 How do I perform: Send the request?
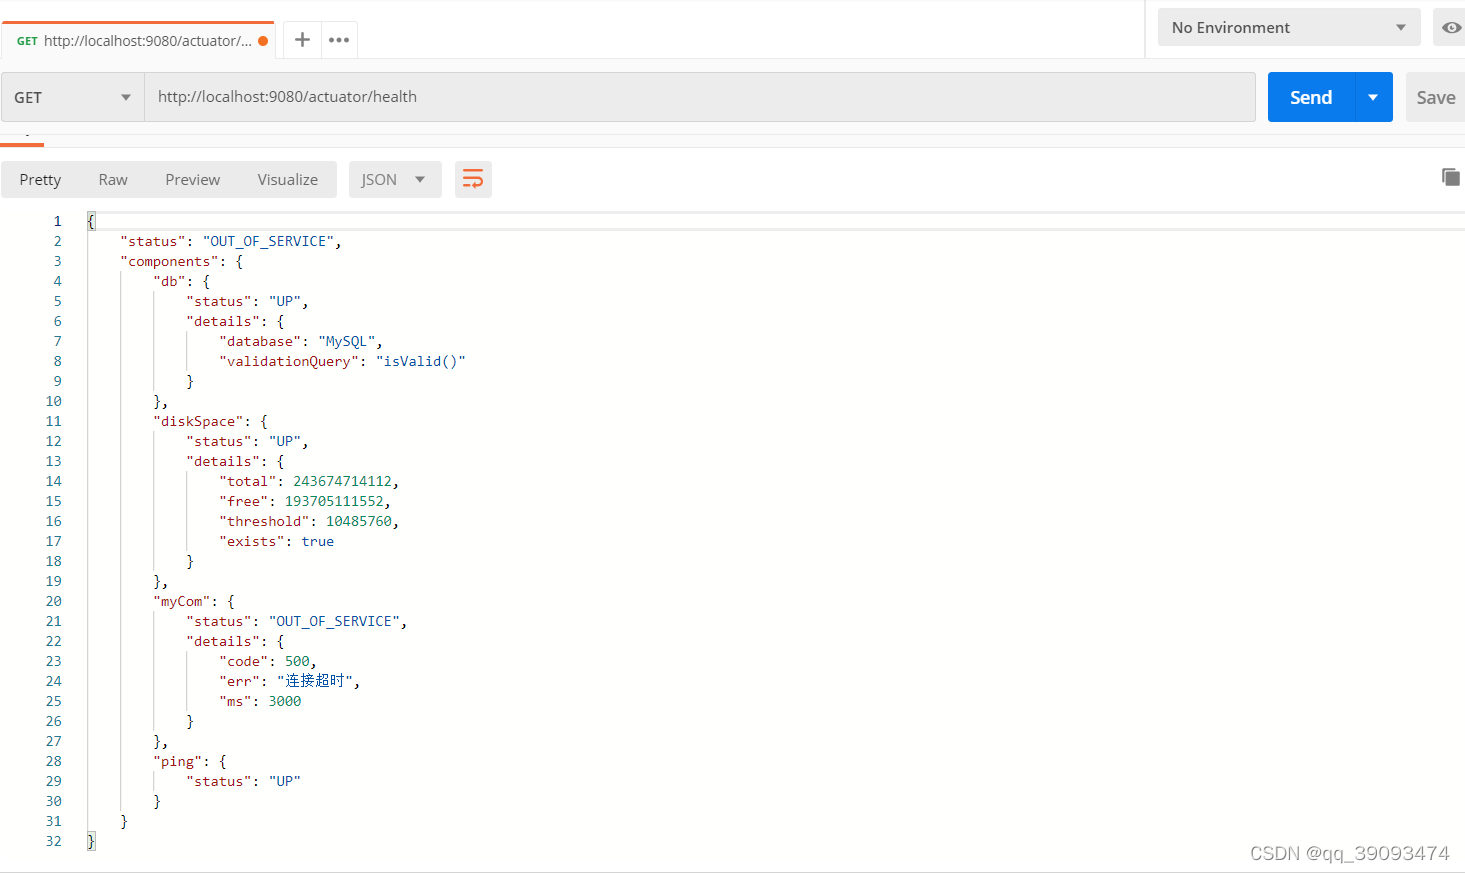[x=1311, y=97]
